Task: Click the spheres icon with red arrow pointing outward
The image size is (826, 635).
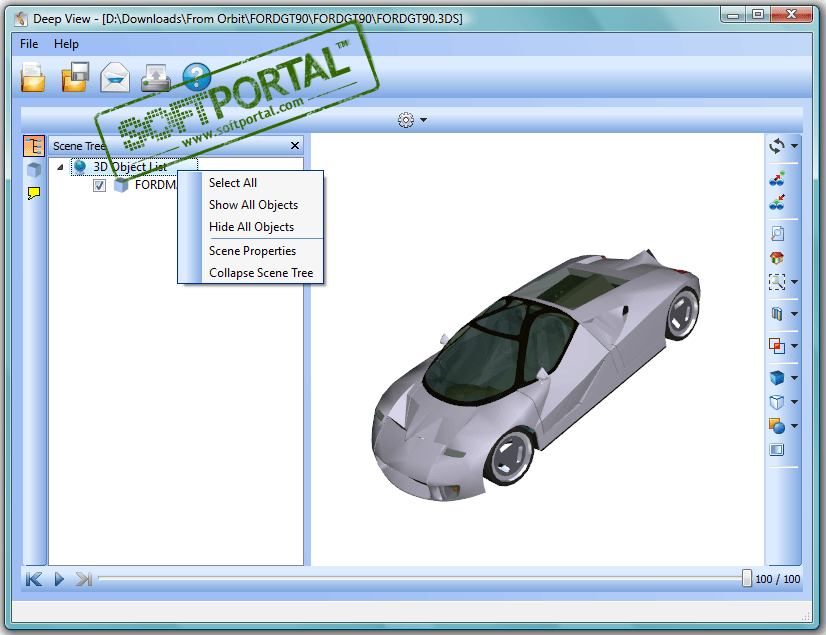Action: click(x=777, y=178)
